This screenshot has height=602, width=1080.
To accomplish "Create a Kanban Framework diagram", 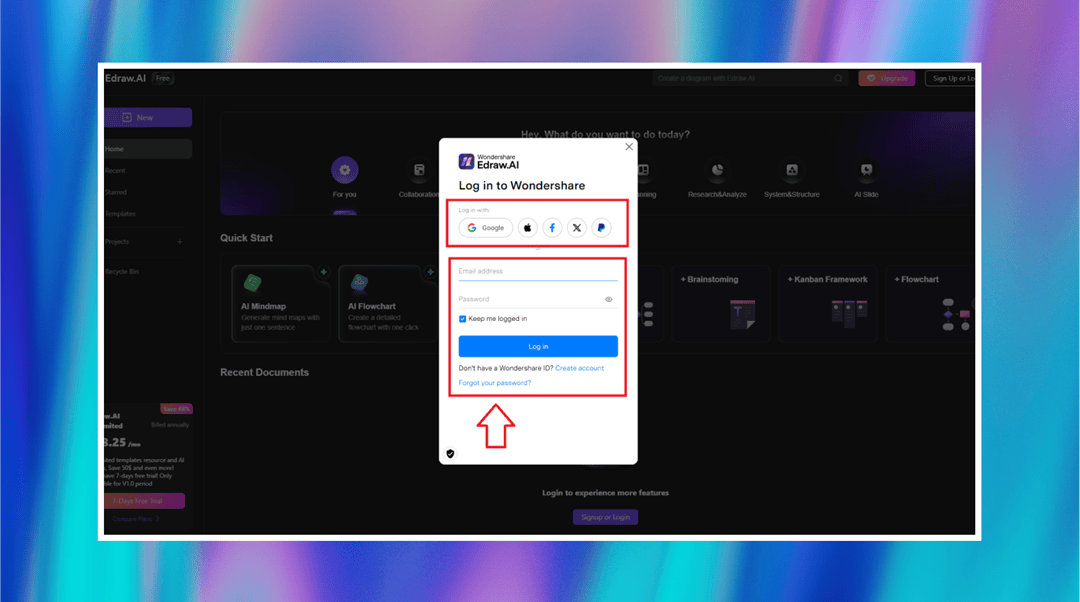I will pyautogui.click(x=828, y=304).
